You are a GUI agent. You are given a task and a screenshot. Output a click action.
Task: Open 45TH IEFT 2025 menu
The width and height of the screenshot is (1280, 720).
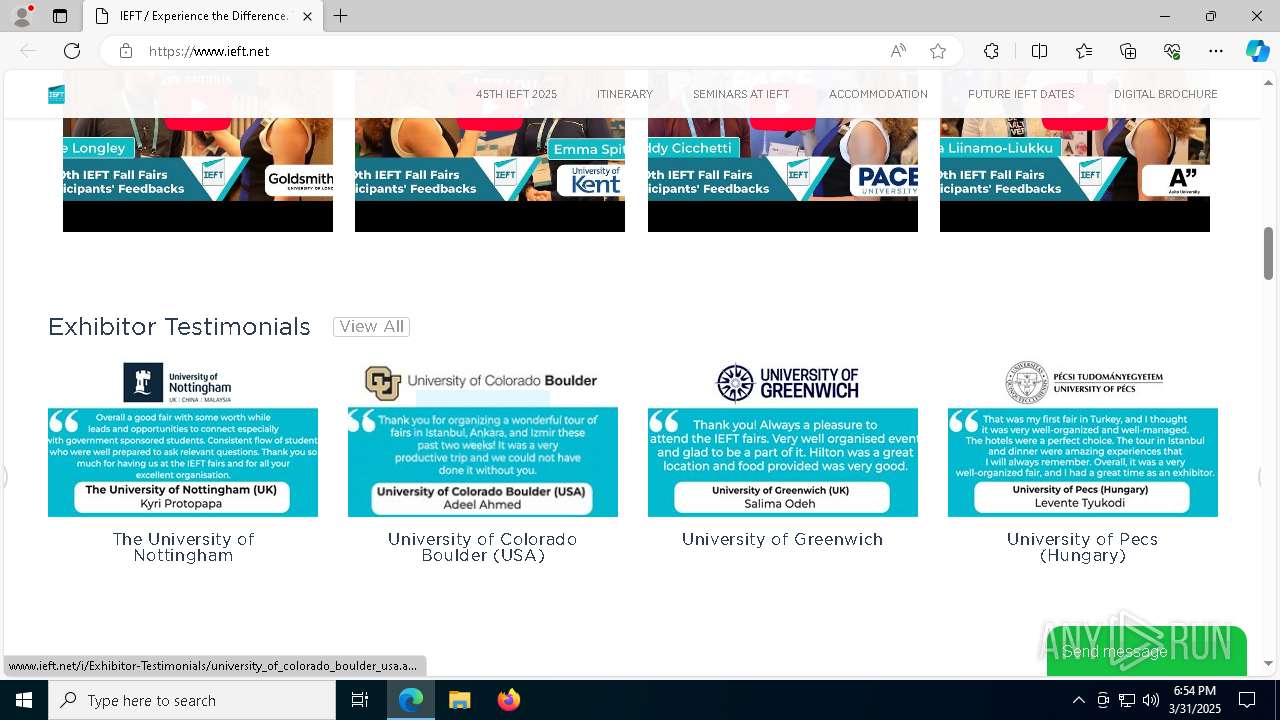(516, 94)
